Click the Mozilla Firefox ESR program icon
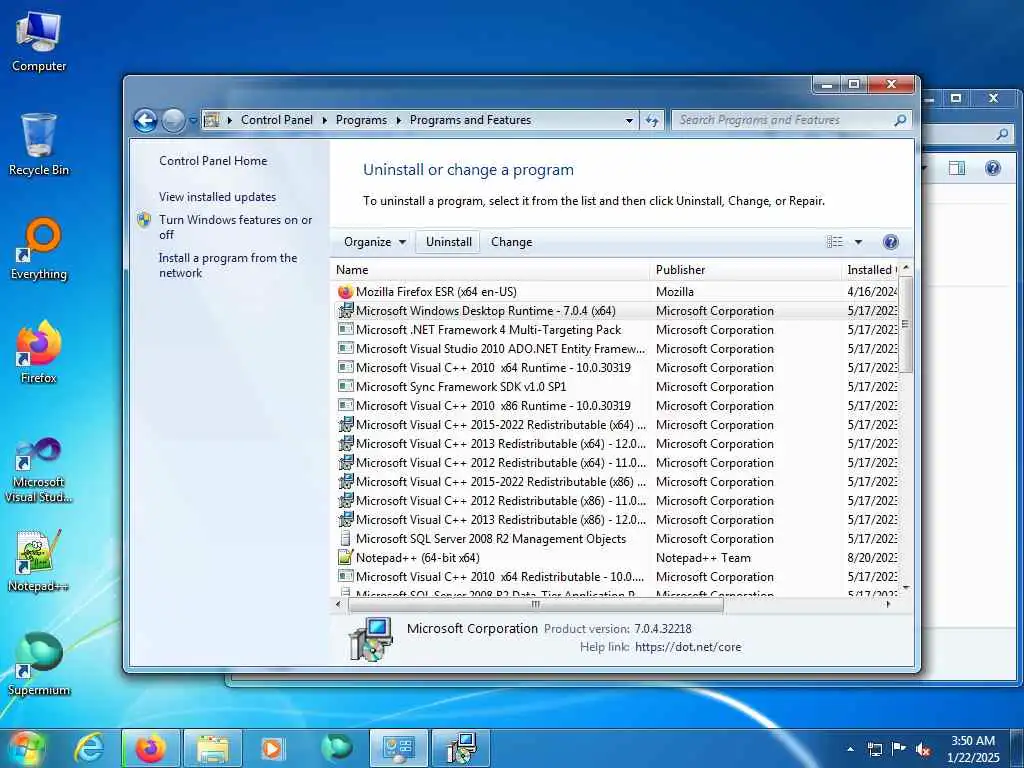The width and height of the screenshot is (1024, 768). pos(345,292)
